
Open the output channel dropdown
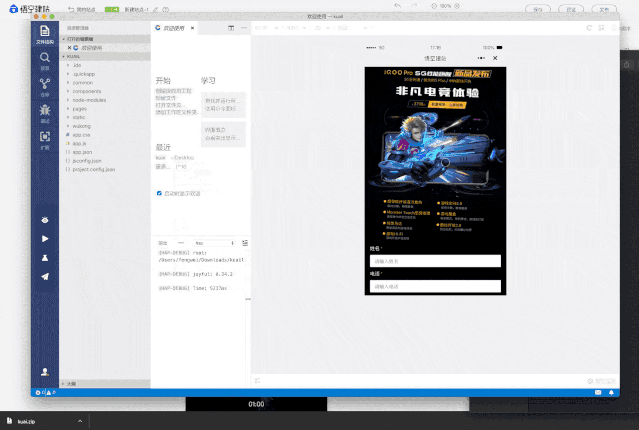tap(214, 243)
